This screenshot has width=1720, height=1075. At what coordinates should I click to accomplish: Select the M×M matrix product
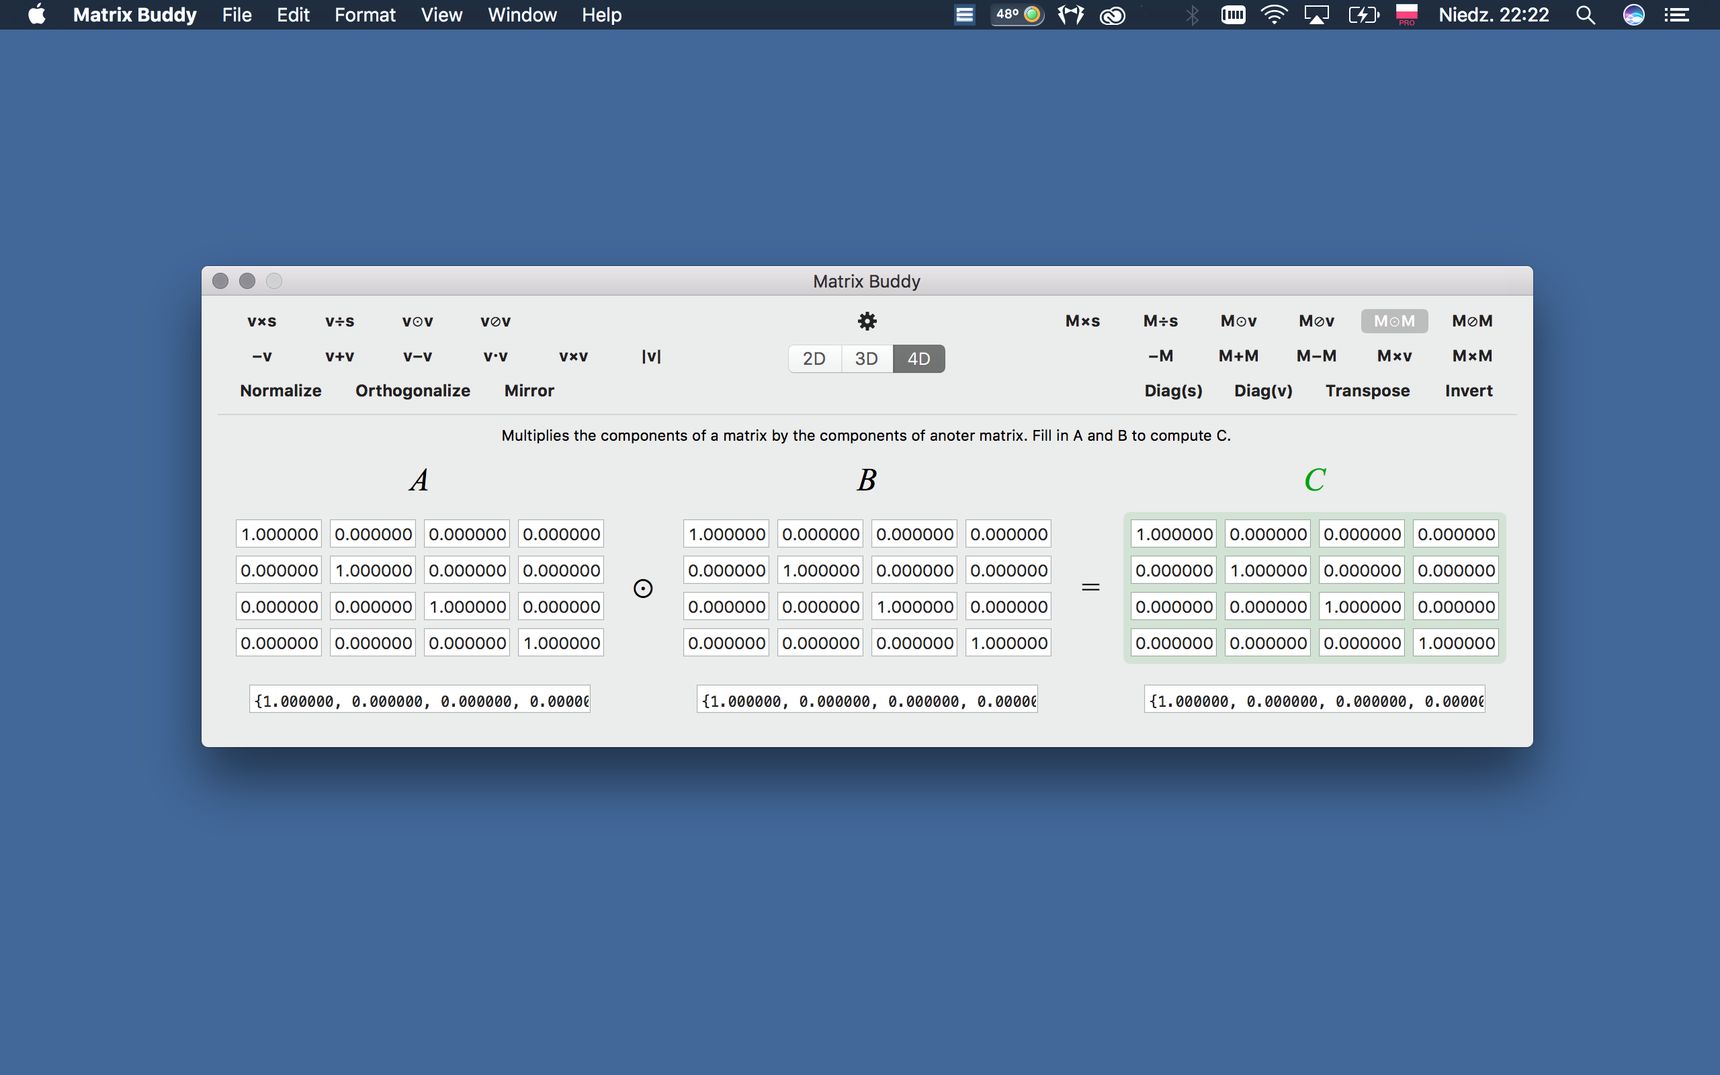[x=1473, y=356]
